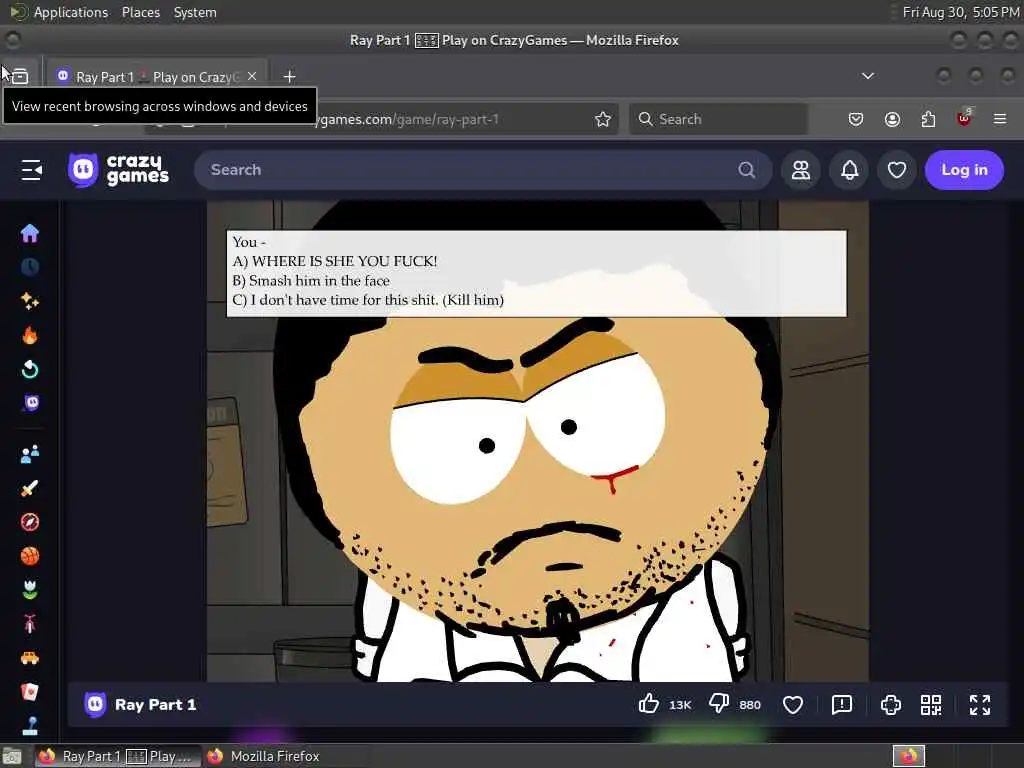Click the clock date Fri Aug 30
Screen dimensions: 1024x768
pyautogui.click(x=960, y=12)
